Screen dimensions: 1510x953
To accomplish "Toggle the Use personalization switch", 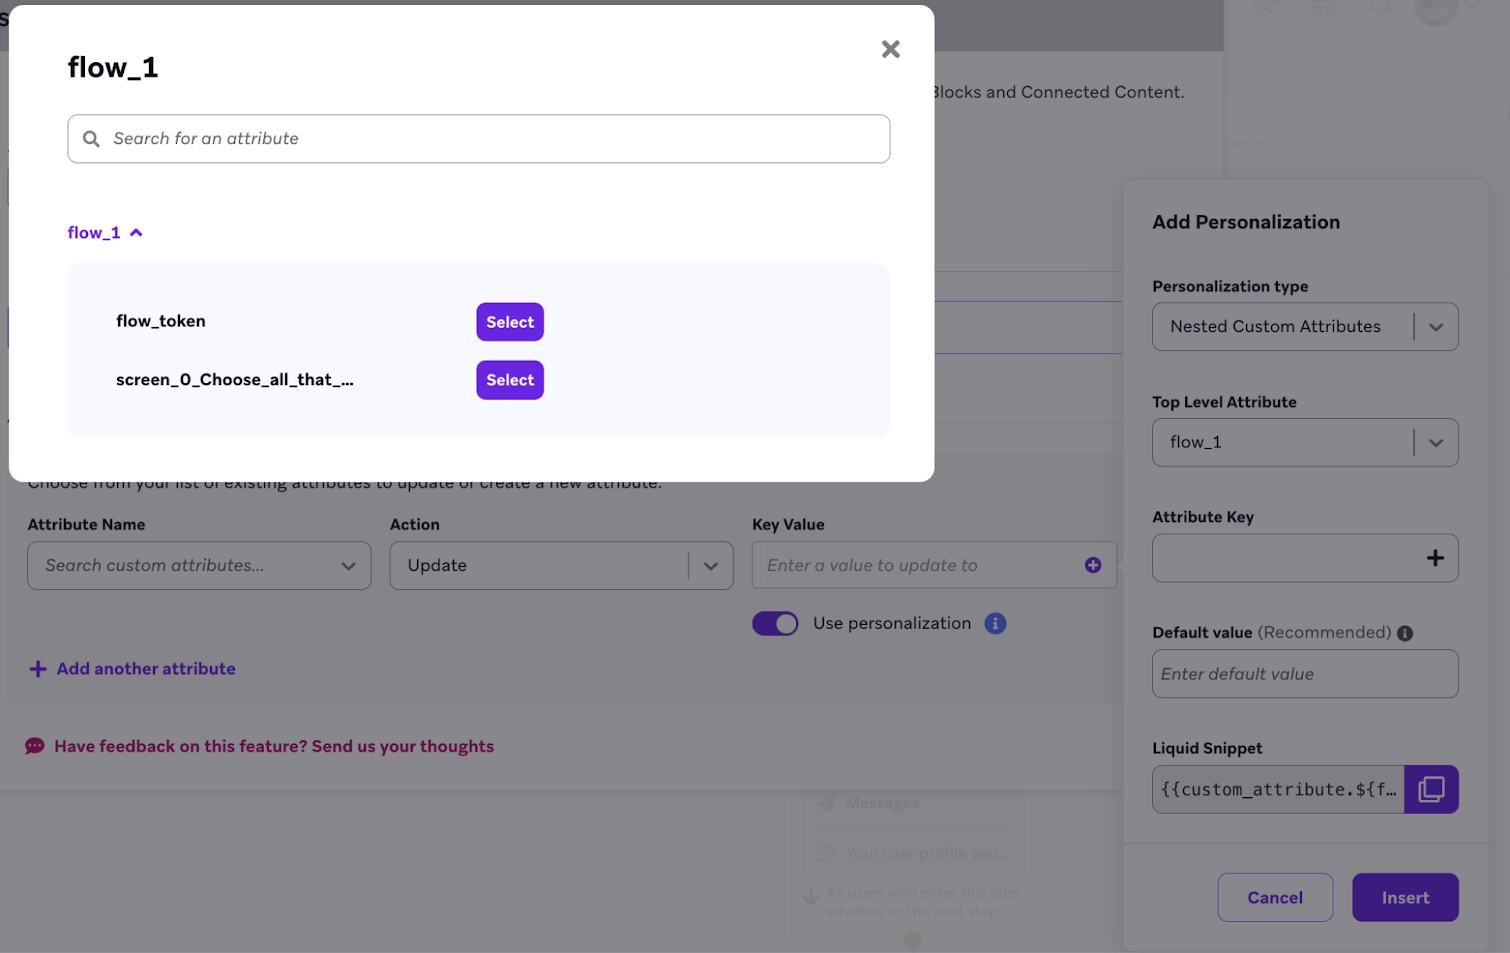I will click(x=775, y=623).
